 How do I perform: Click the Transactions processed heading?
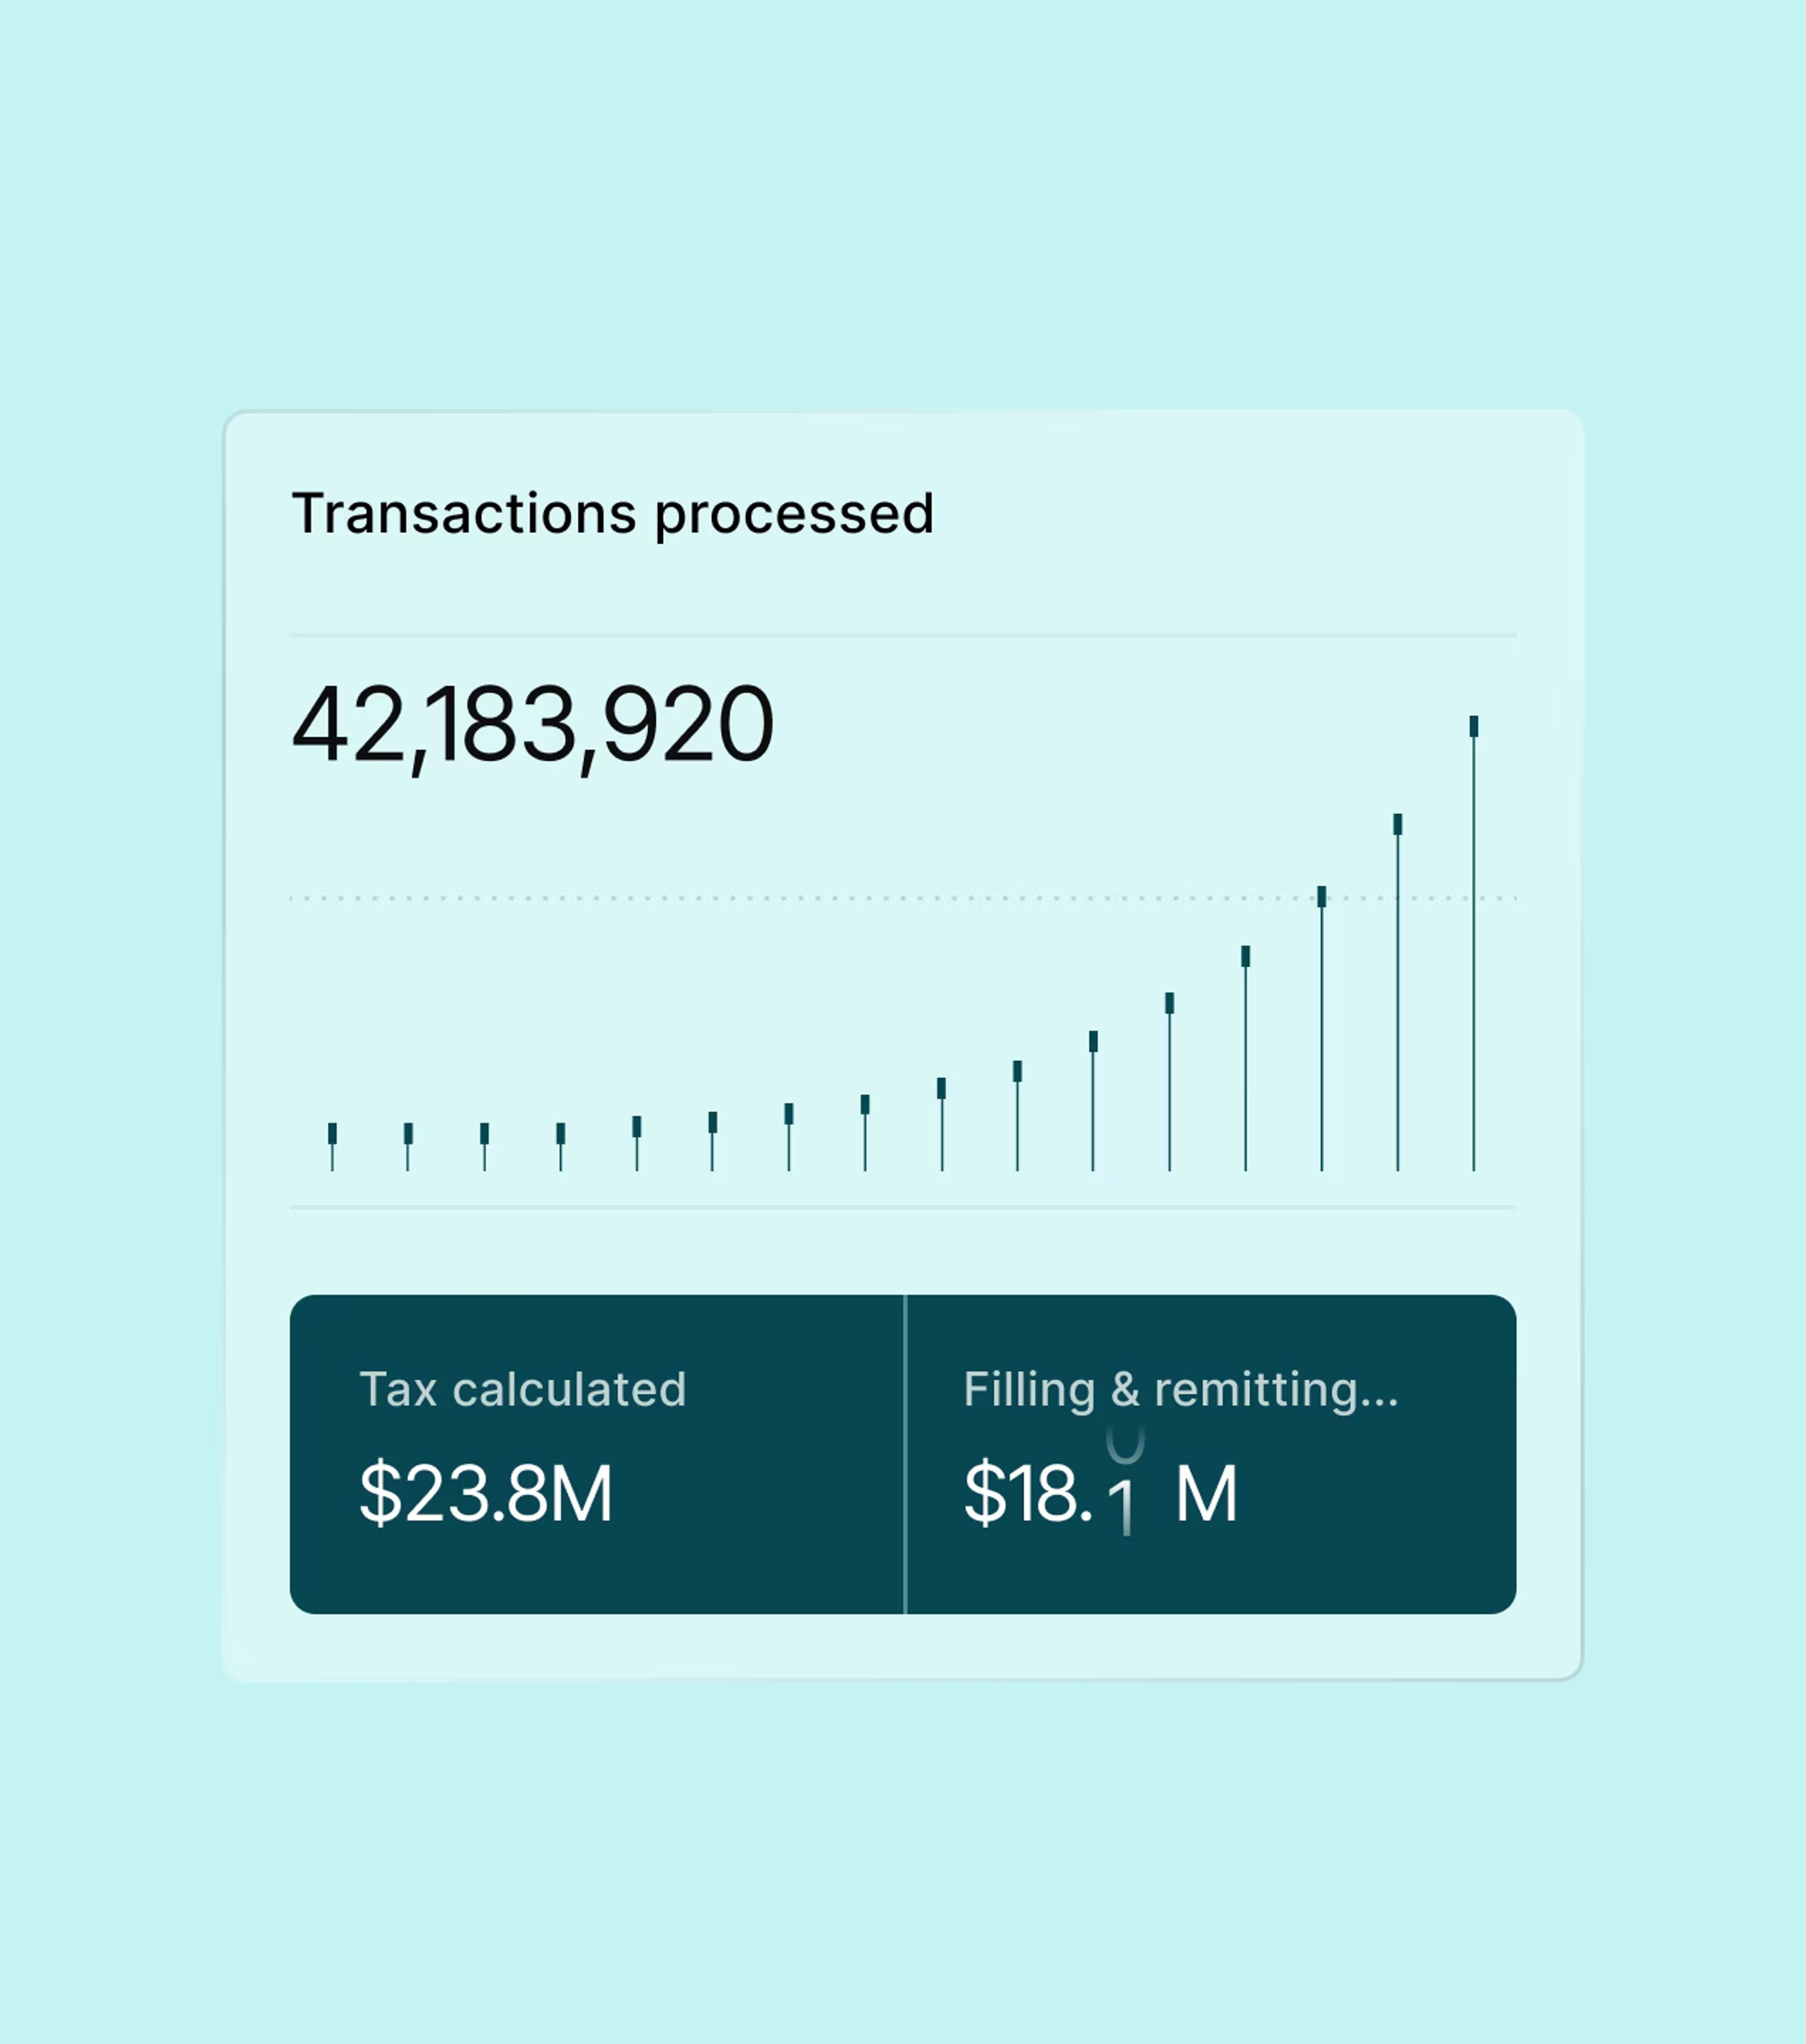point(612,516)
